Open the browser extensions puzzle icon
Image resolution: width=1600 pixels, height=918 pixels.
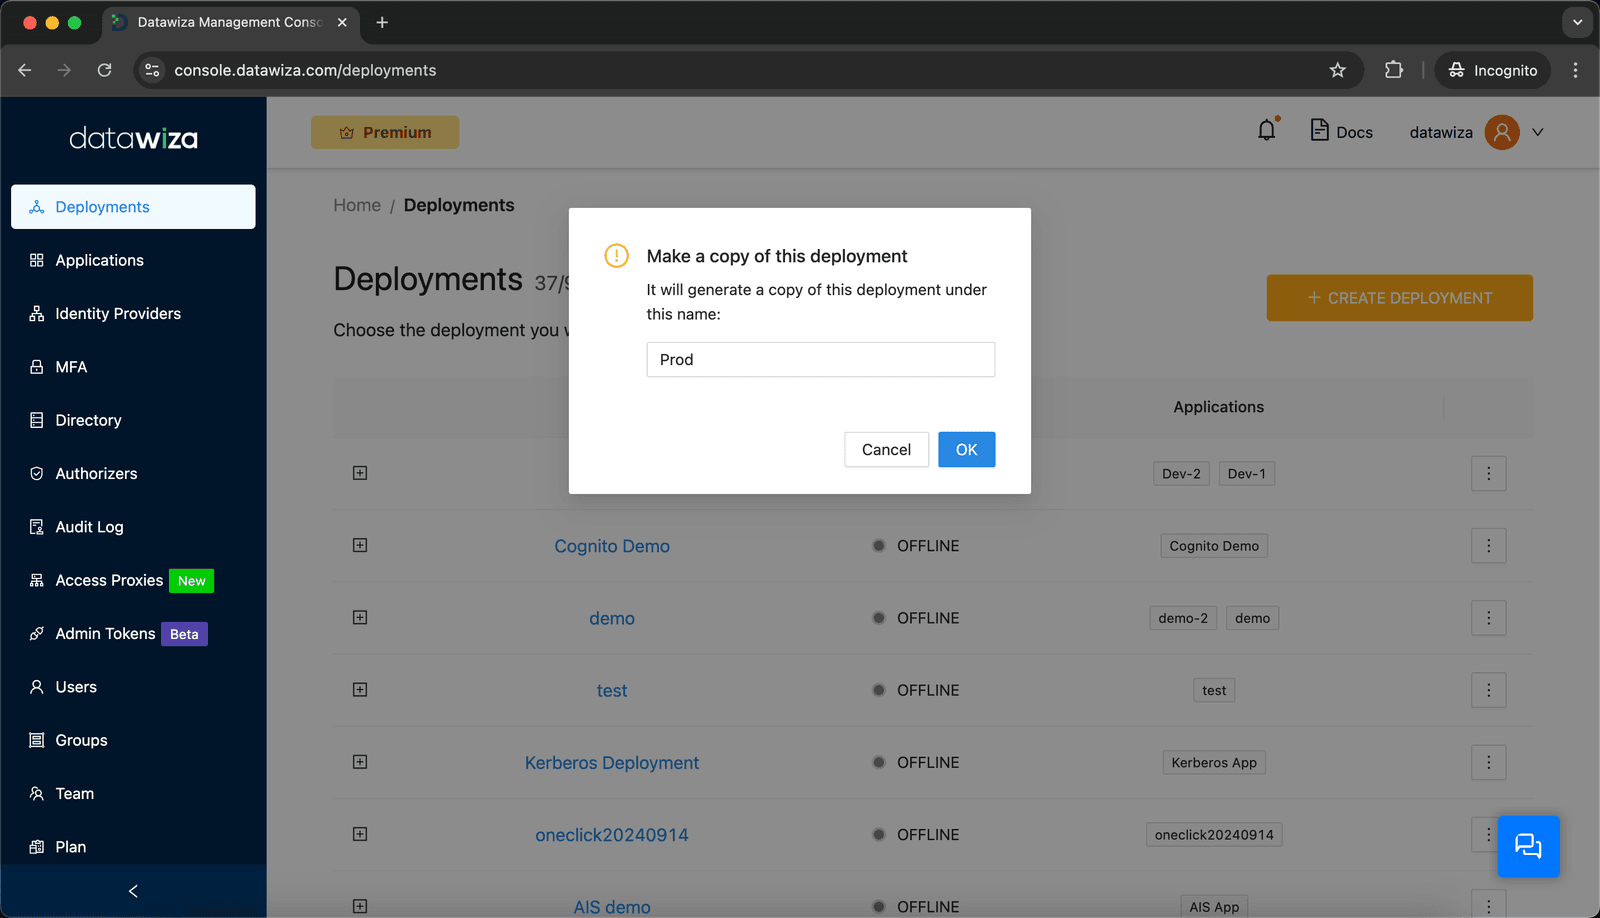tap(1393, 70)
